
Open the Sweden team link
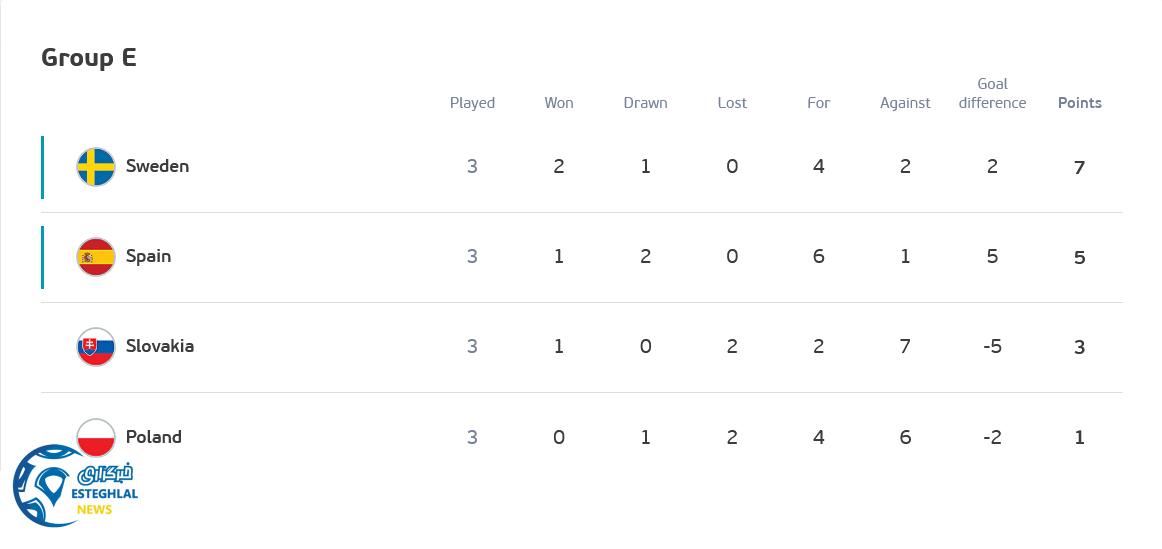click(x=157, y=166)
